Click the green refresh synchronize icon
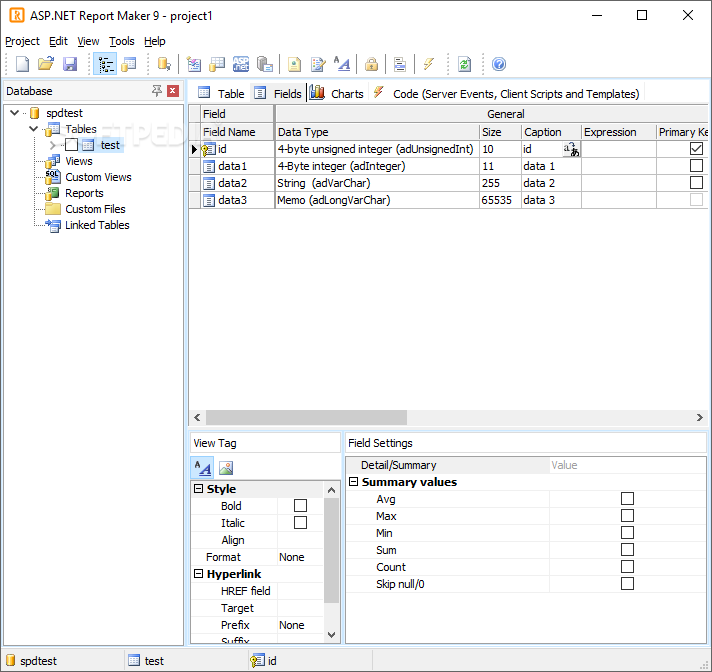Image resolution: width=712 pixels, height=672 pixels. (465, 64)
